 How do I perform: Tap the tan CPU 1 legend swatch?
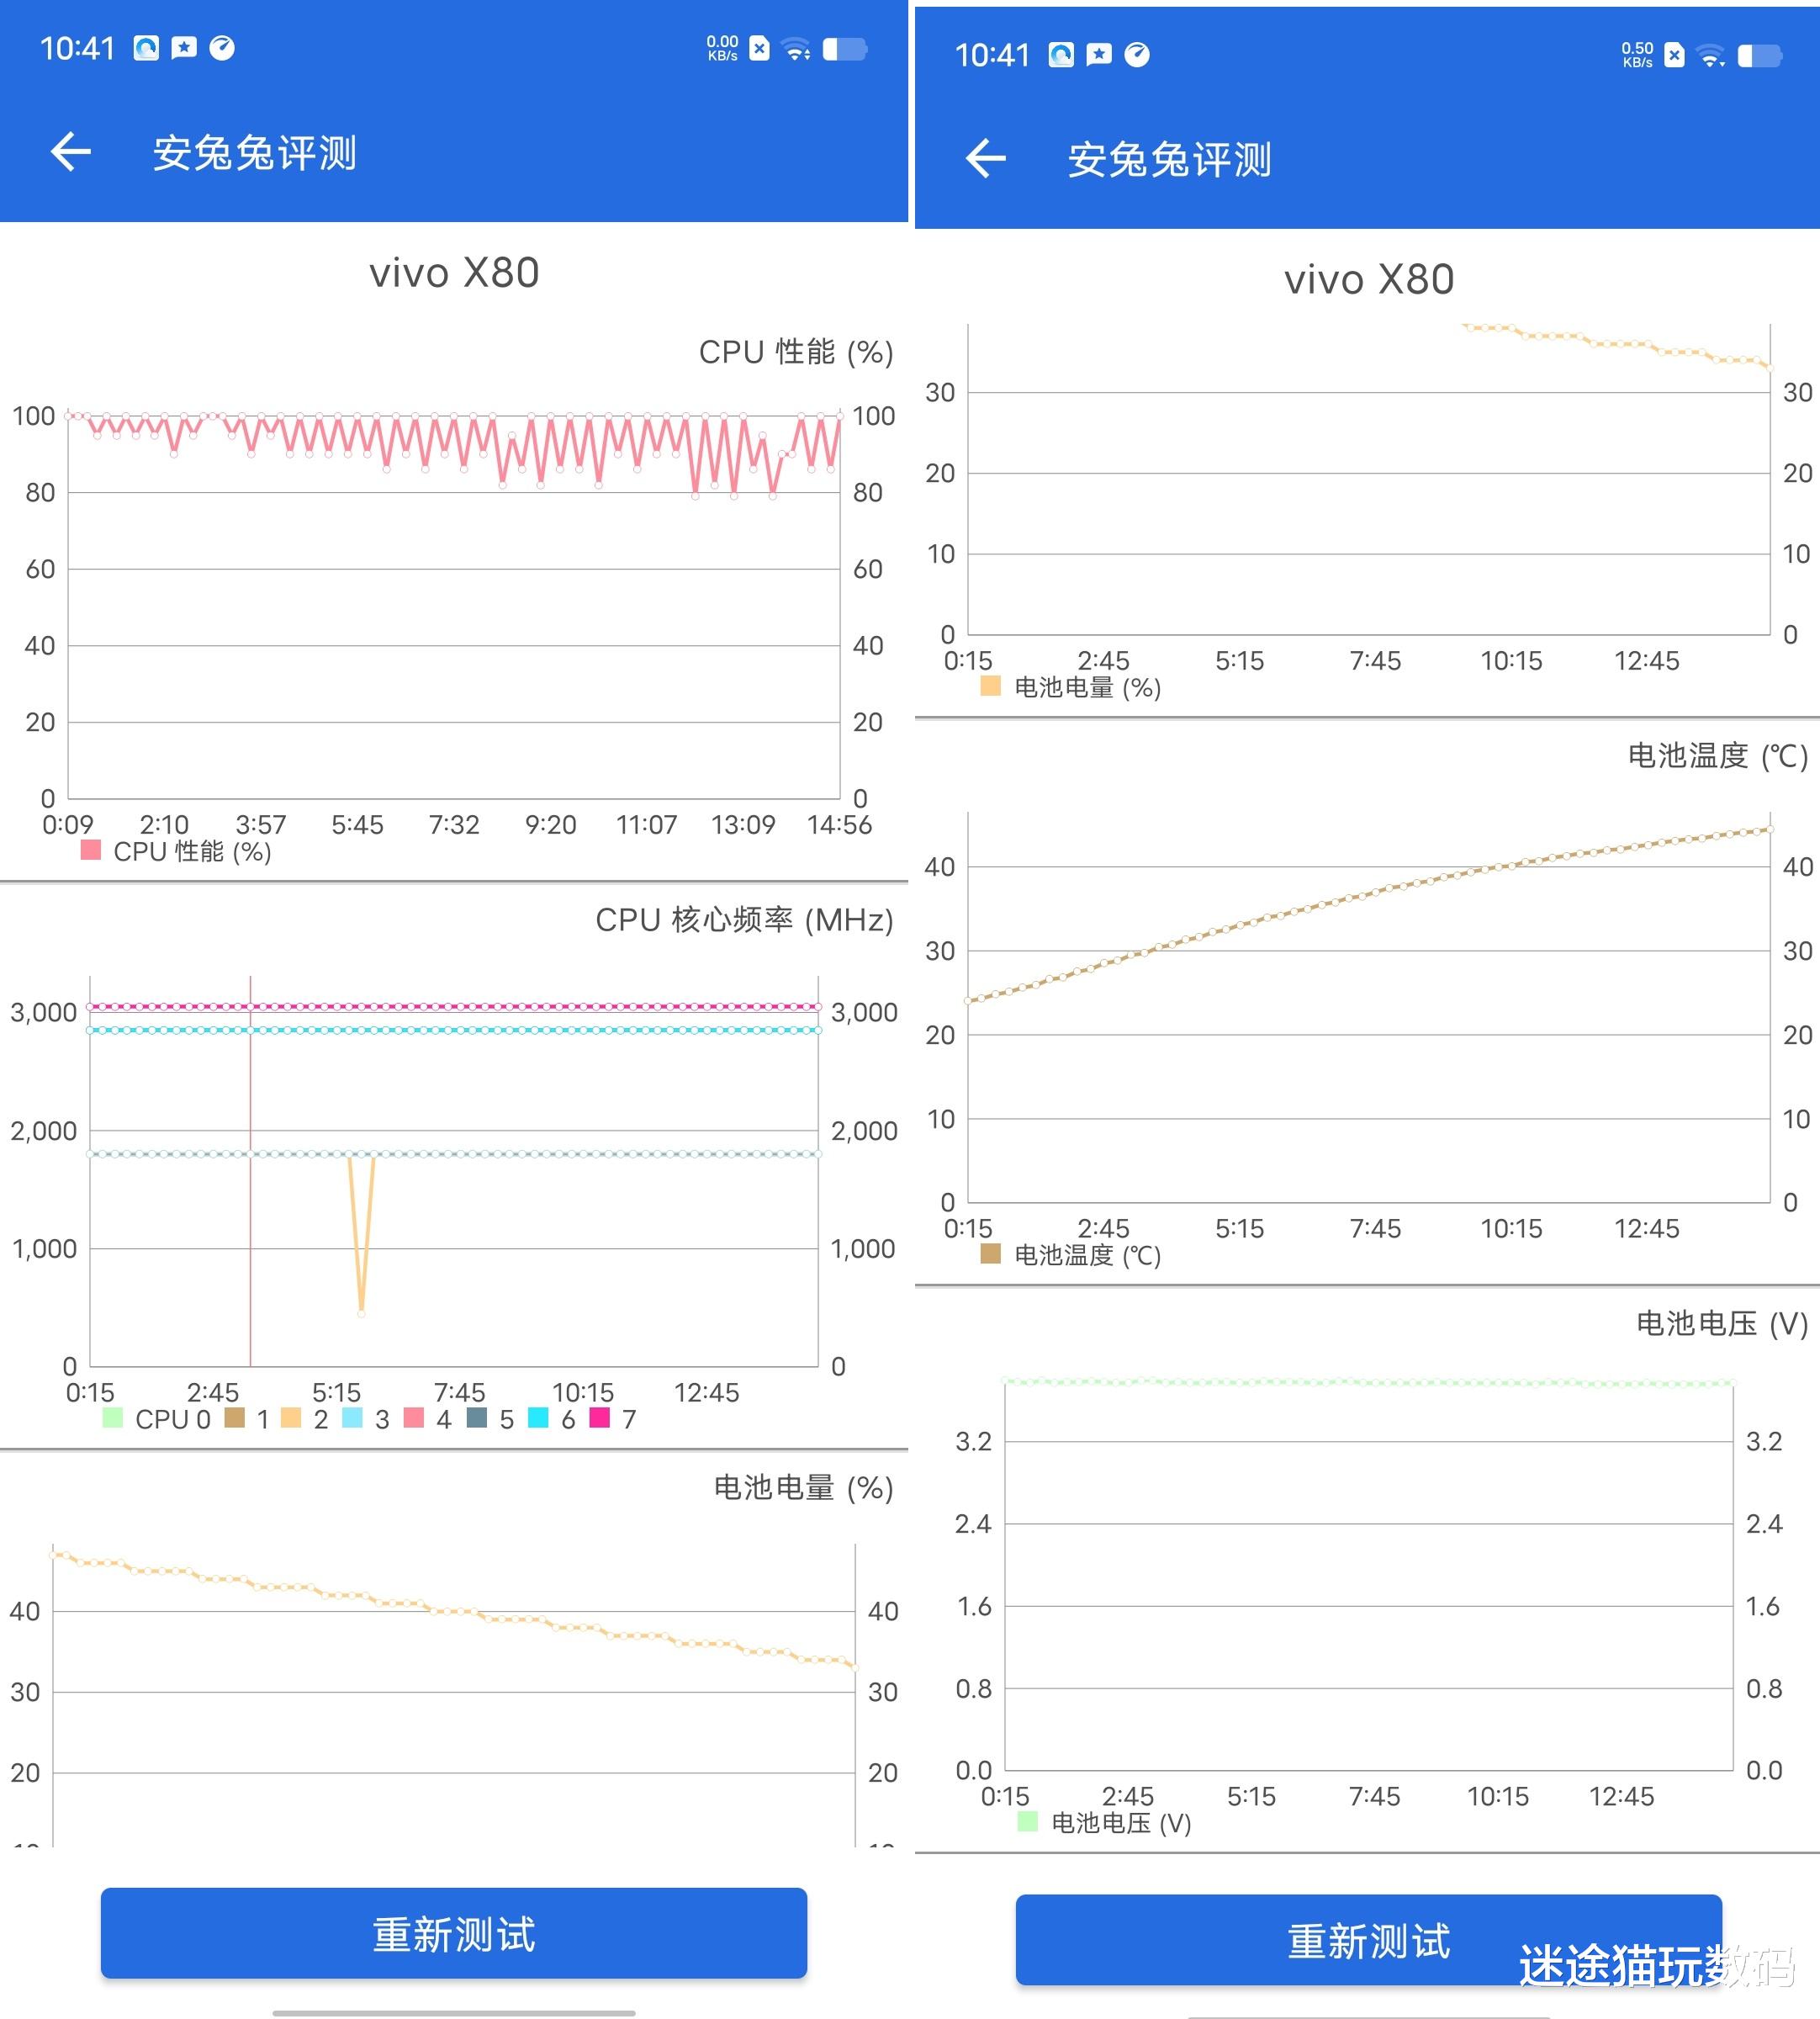235,1417
